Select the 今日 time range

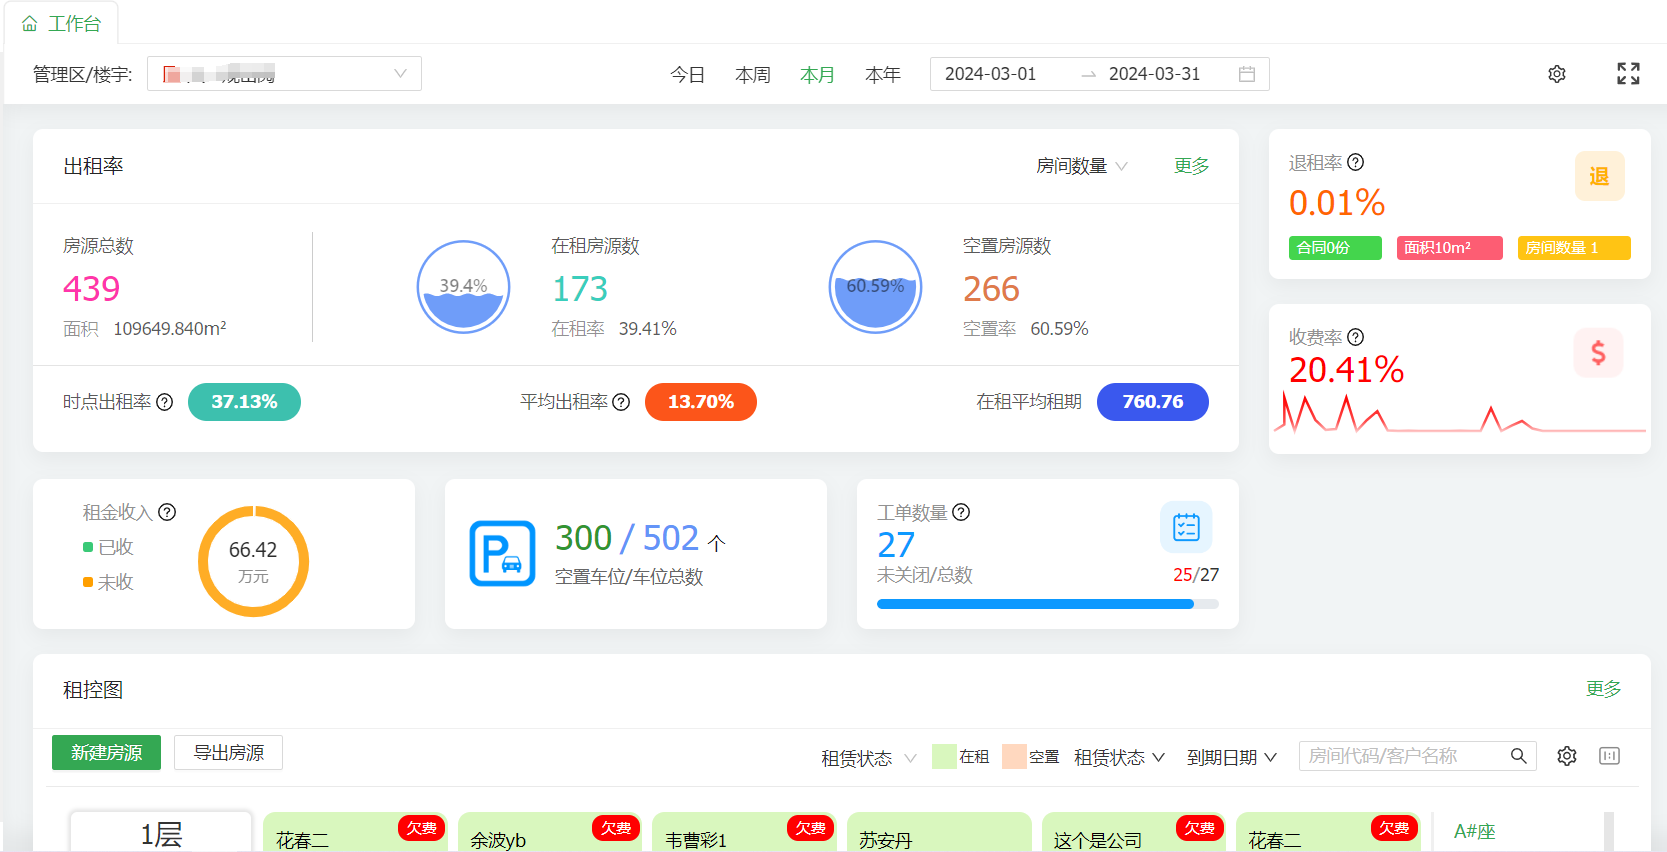688,75
